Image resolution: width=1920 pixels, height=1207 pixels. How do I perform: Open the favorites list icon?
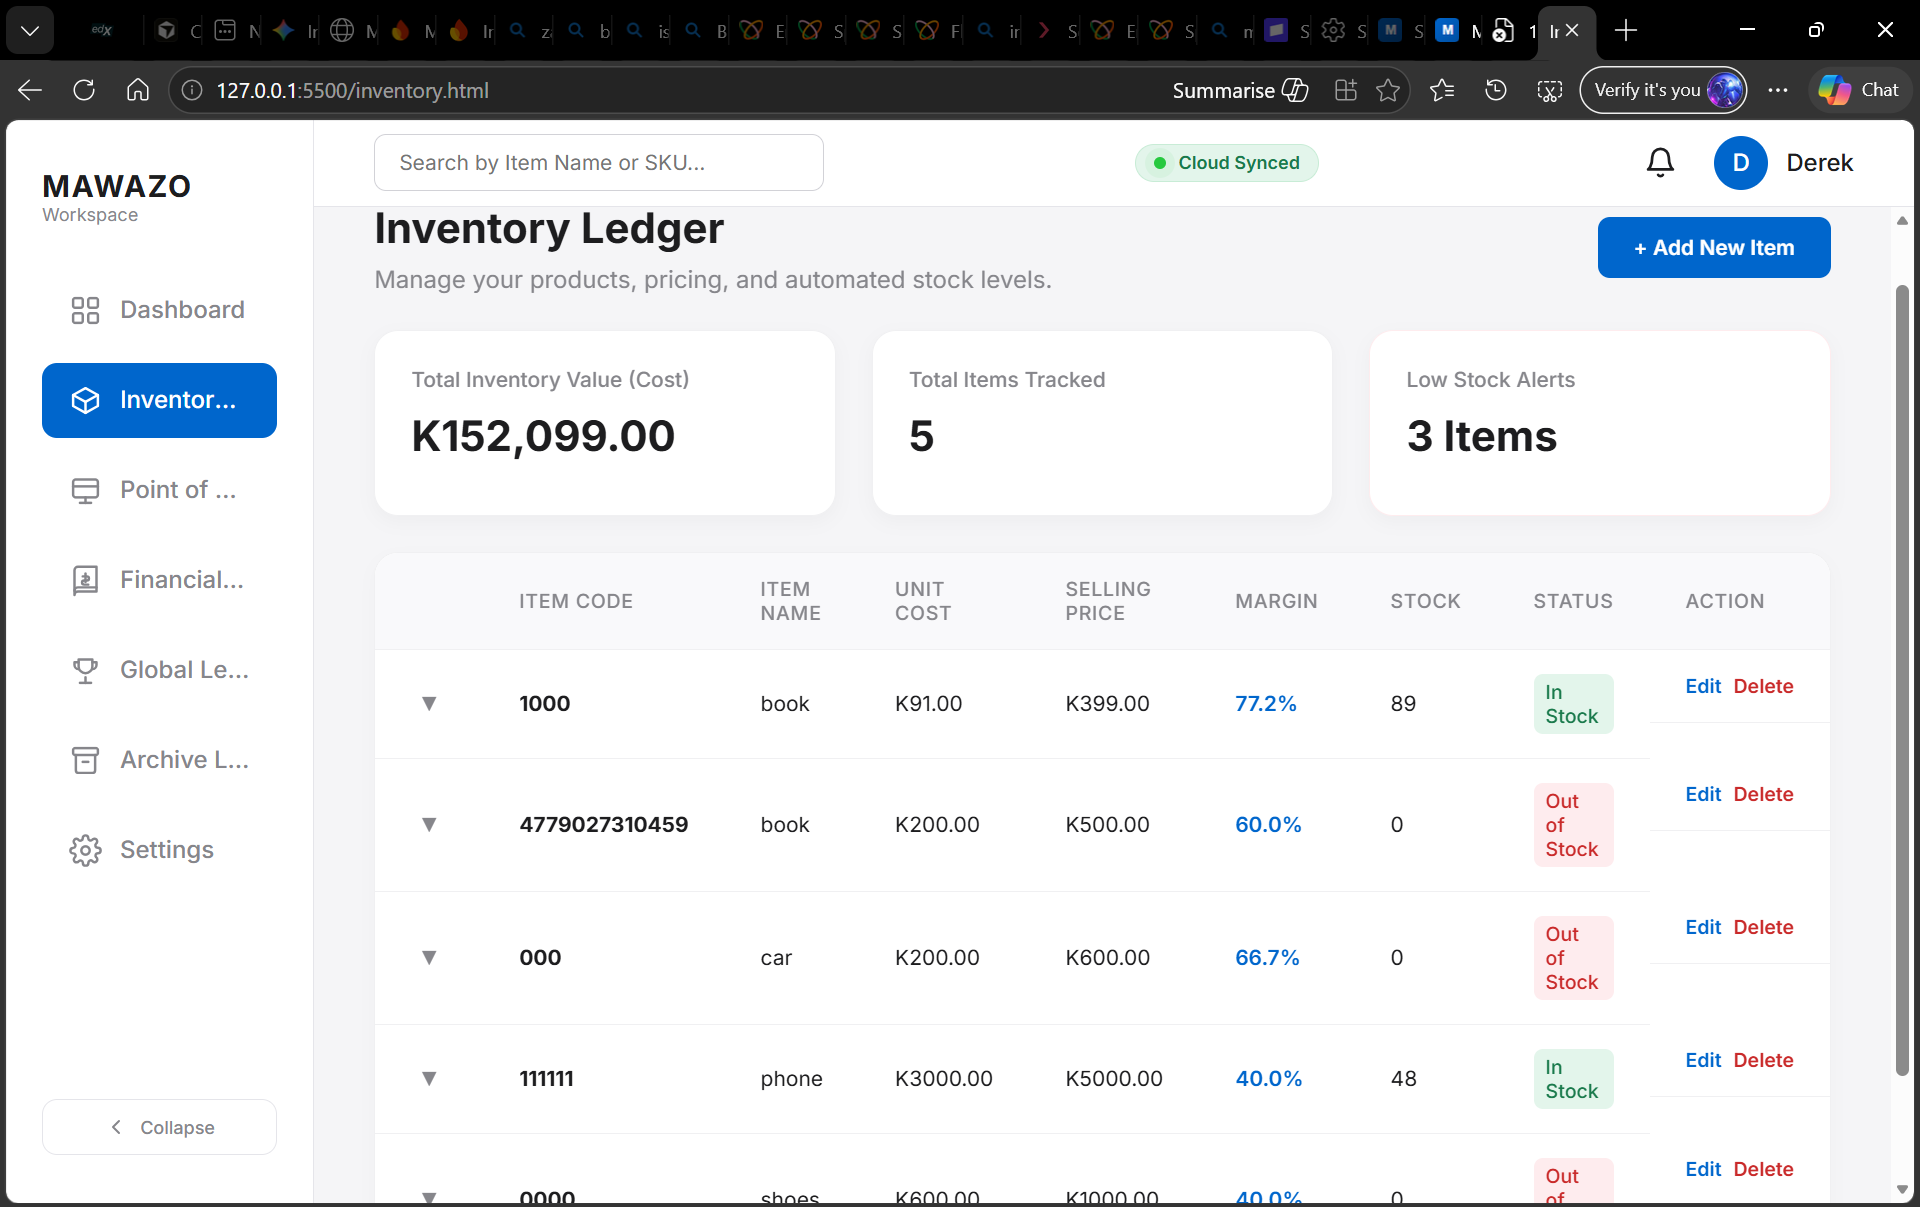[1442, 90]
